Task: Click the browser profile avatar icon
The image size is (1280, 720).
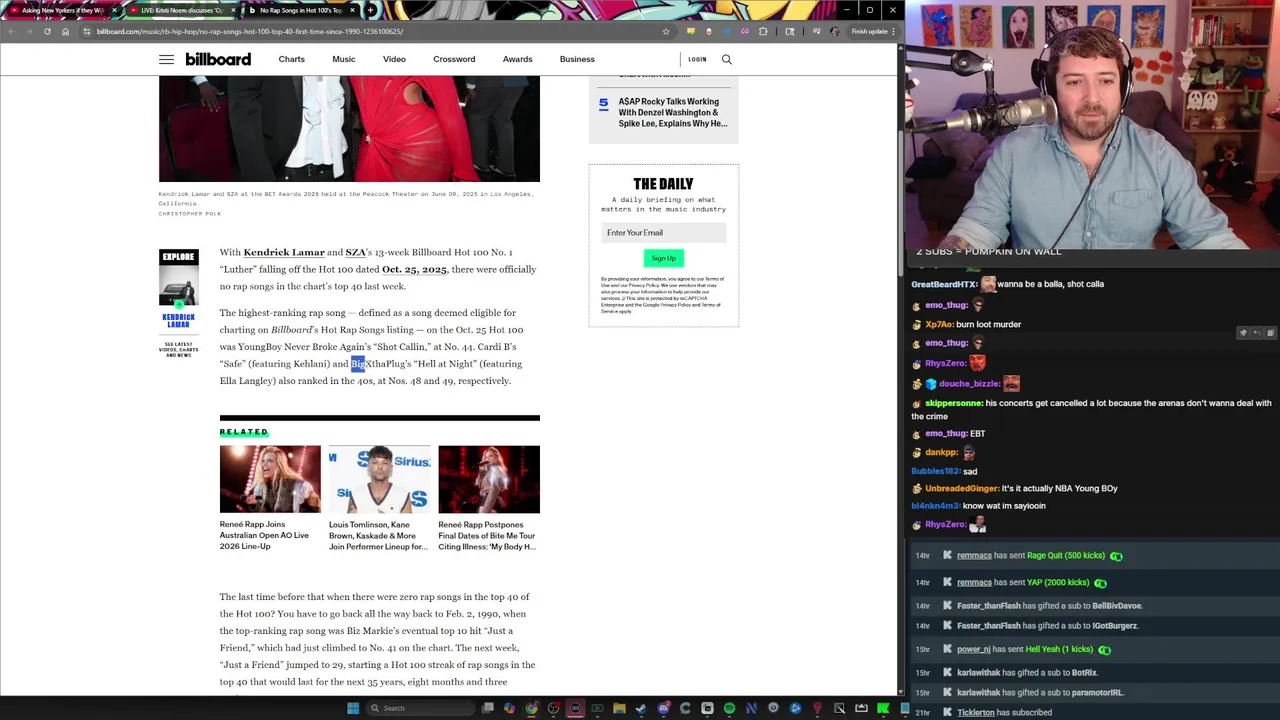Action: point(834,31)
